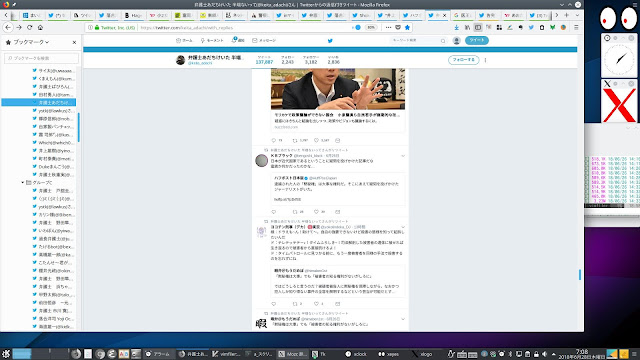Click the フォローする follow button
The image size is (640, 360).
coord(464,60)
